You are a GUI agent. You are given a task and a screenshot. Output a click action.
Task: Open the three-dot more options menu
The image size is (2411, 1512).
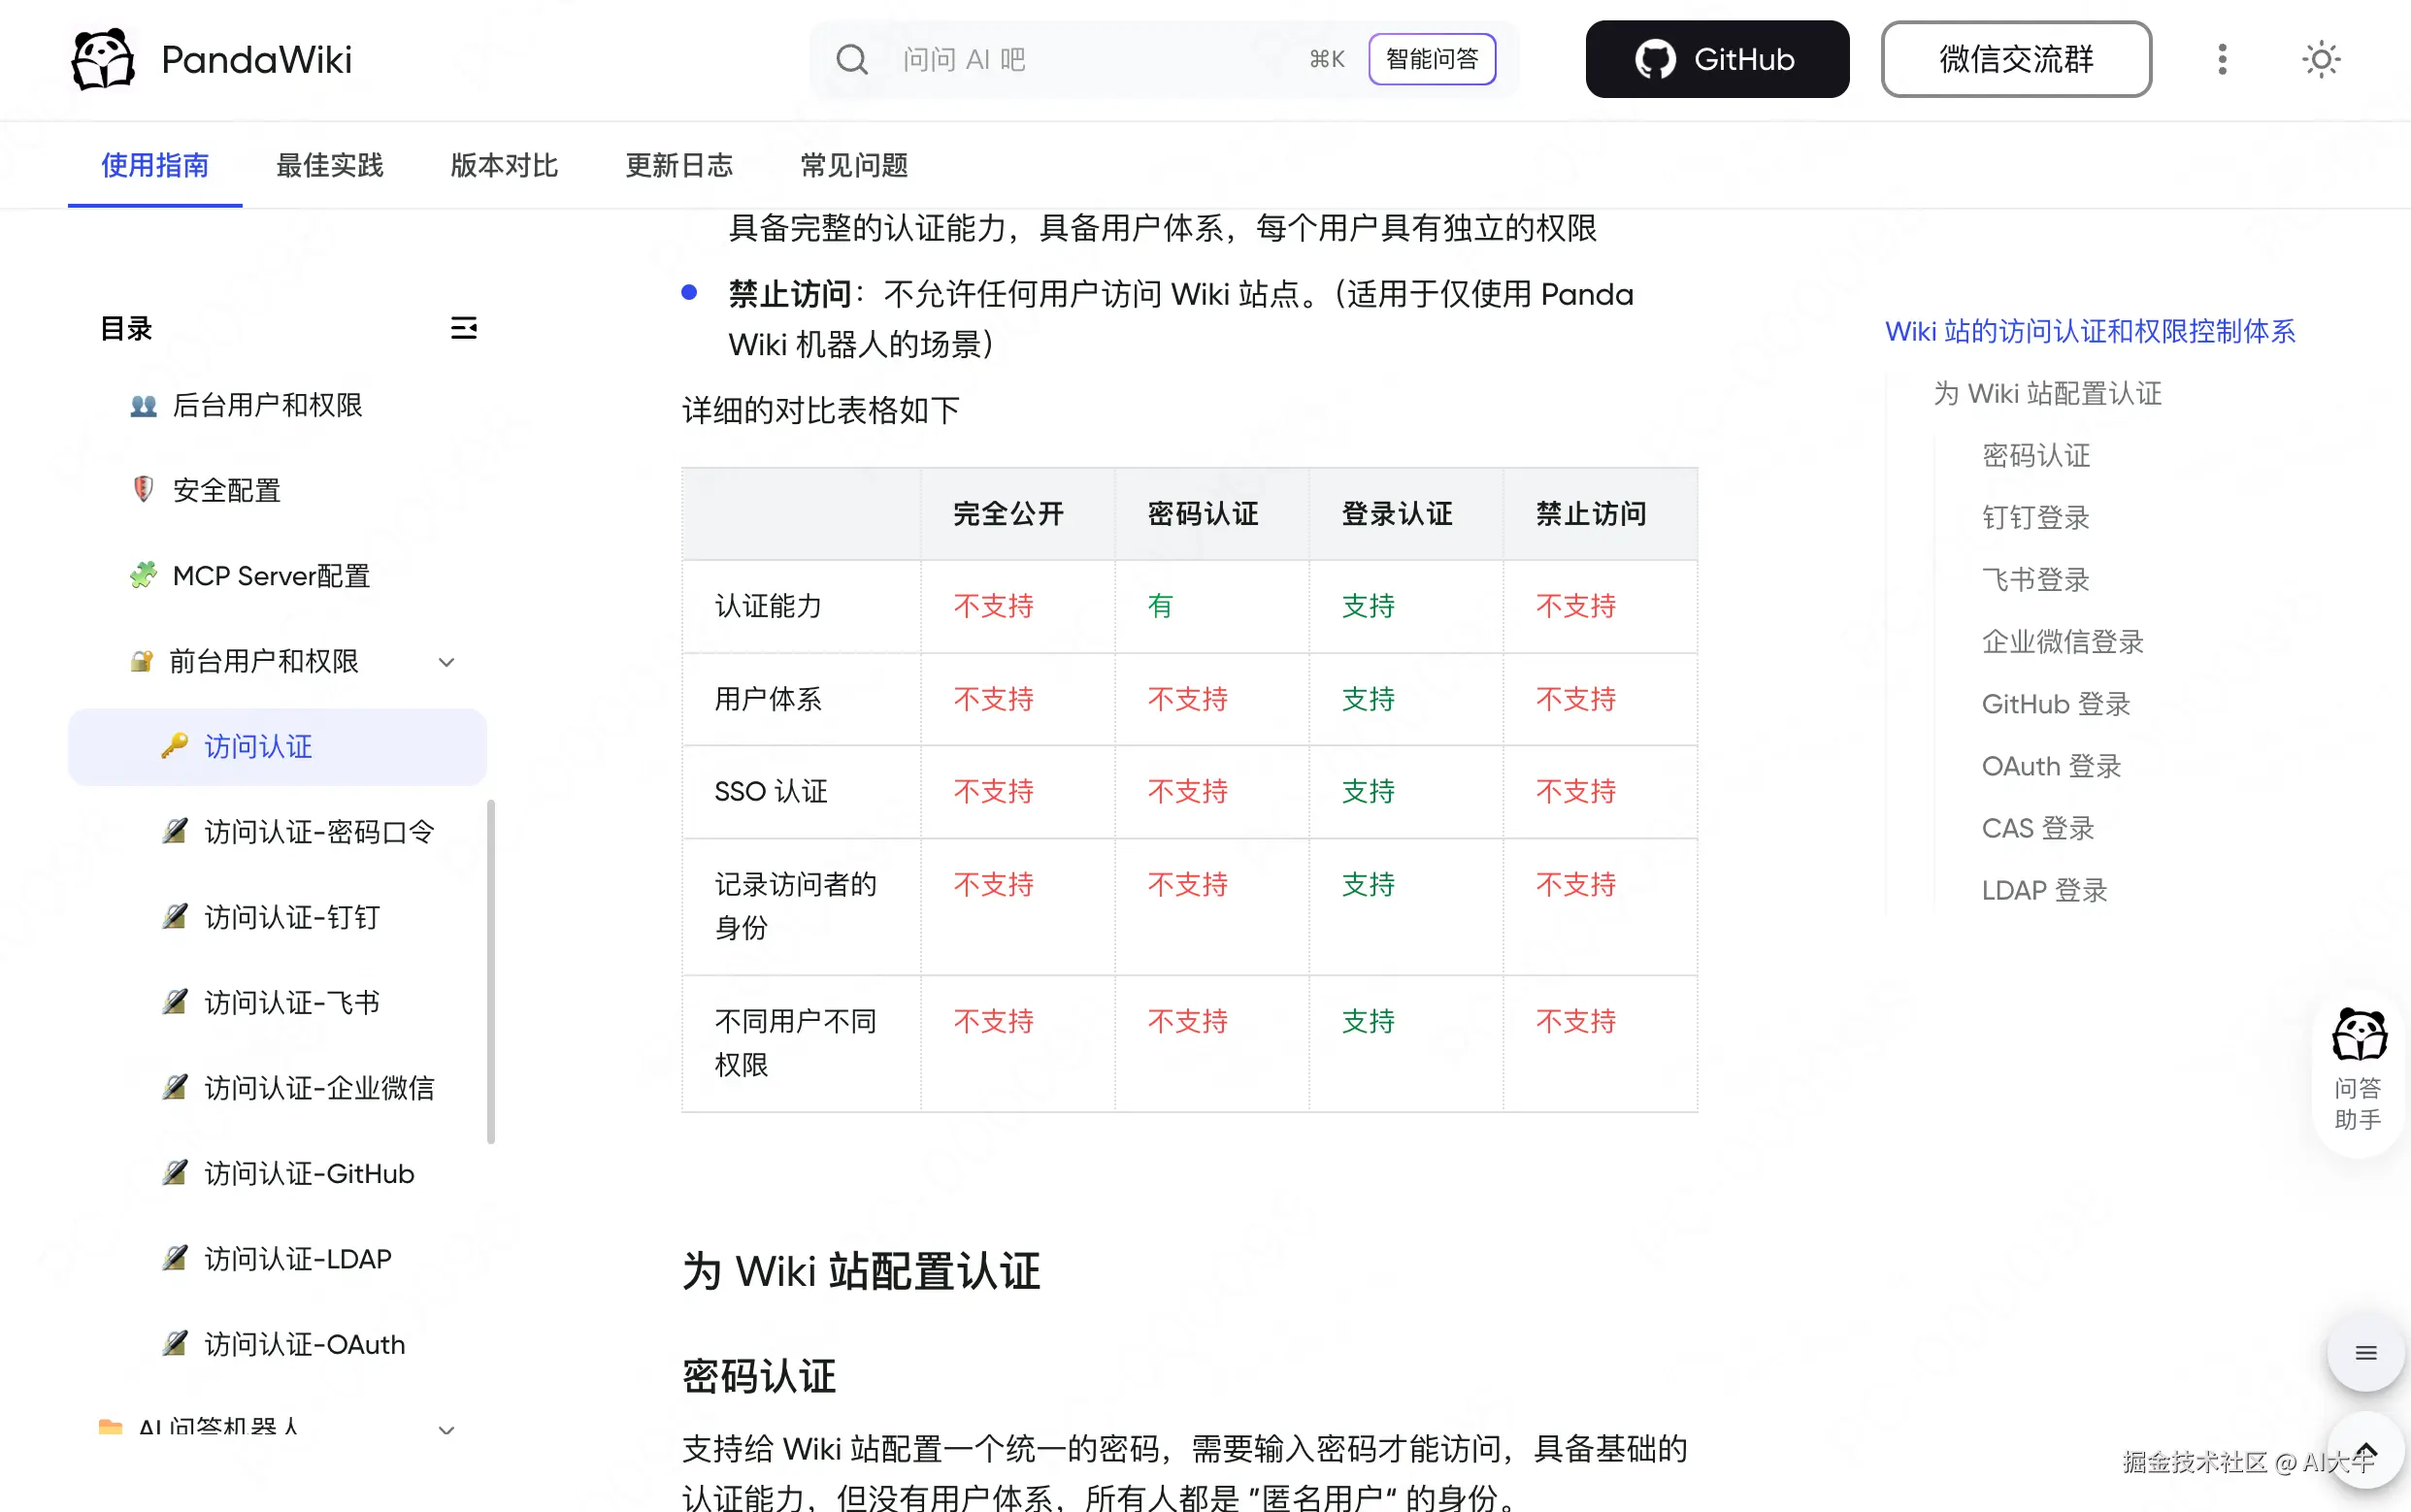[x=2222, y=59]
